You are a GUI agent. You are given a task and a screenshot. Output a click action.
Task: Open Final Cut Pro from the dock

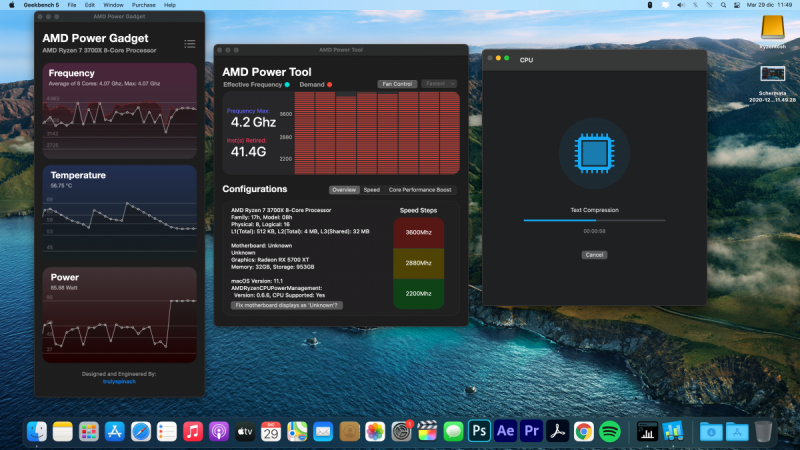[427, 431]
